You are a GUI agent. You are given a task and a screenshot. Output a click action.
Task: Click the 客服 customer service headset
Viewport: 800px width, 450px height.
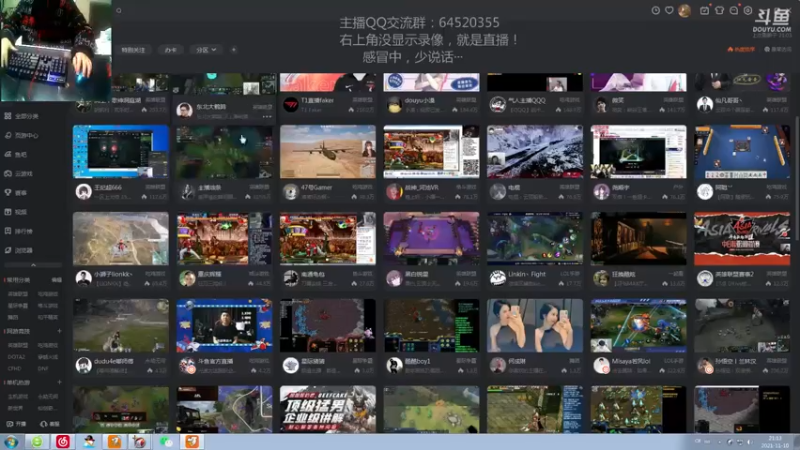(x=49, y=424)
